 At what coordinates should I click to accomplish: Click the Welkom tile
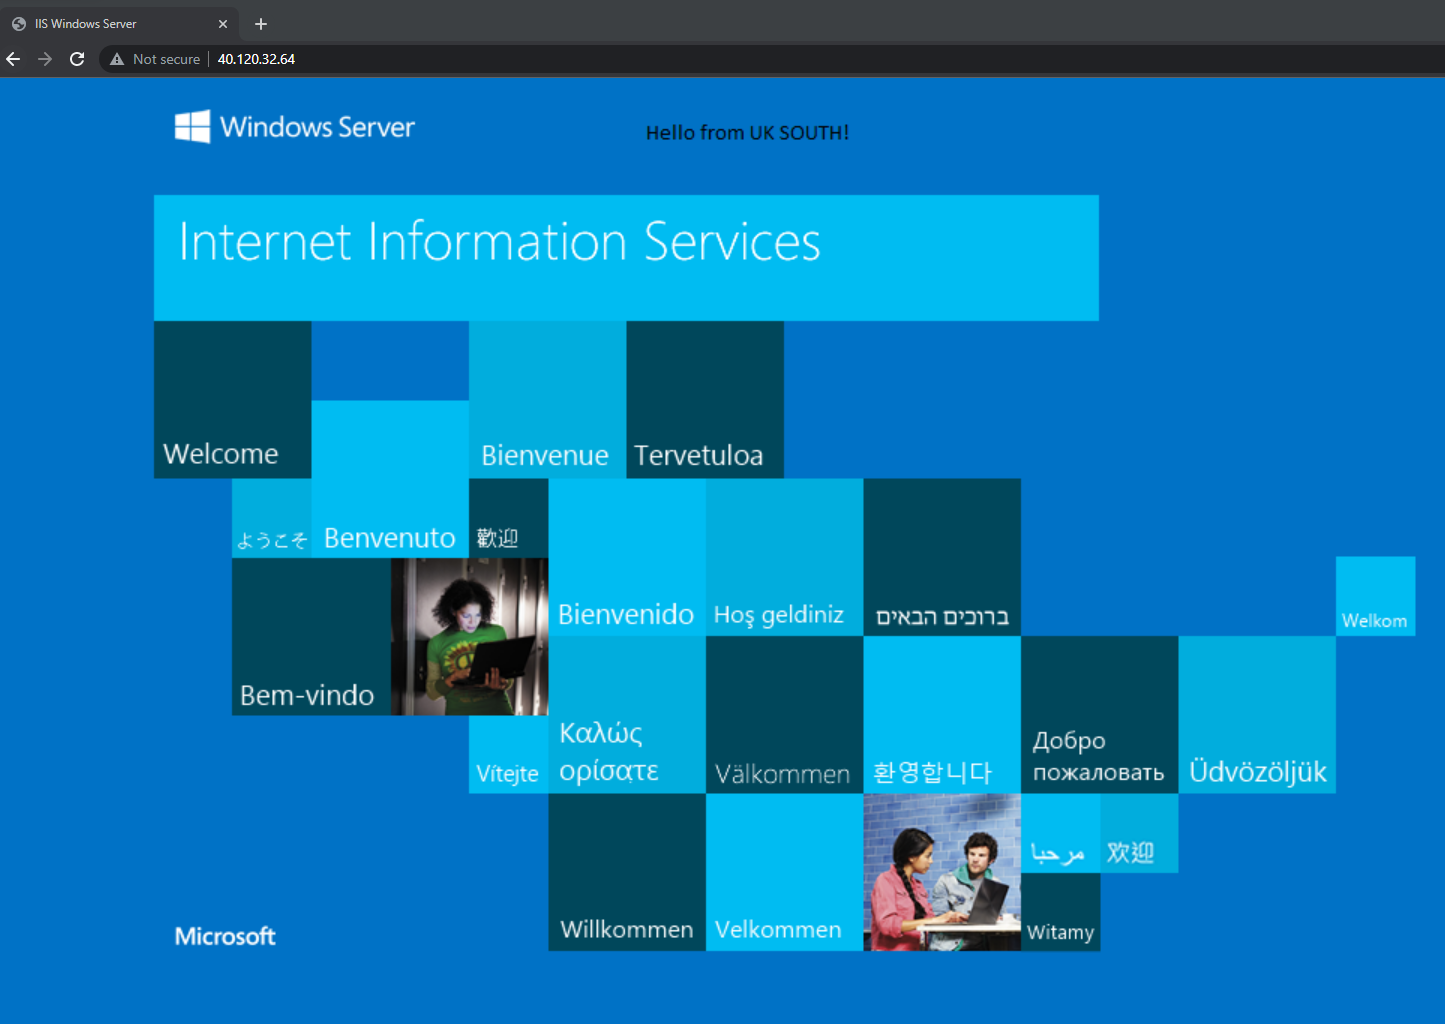(1376, 596)
